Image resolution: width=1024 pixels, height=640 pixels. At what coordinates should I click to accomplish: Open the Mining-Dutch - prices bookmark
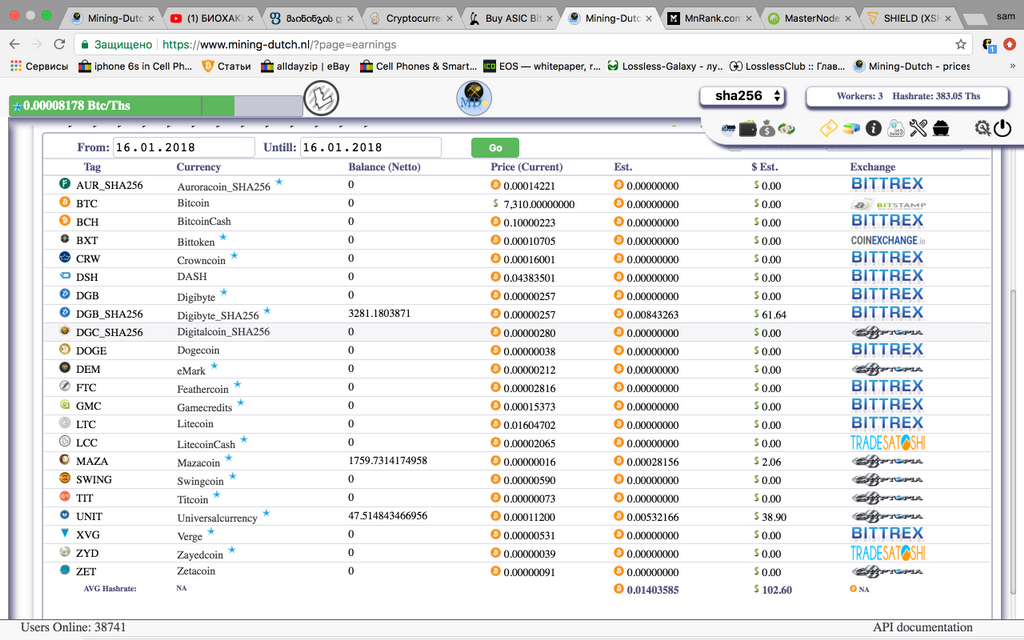(x=911, y=66)
